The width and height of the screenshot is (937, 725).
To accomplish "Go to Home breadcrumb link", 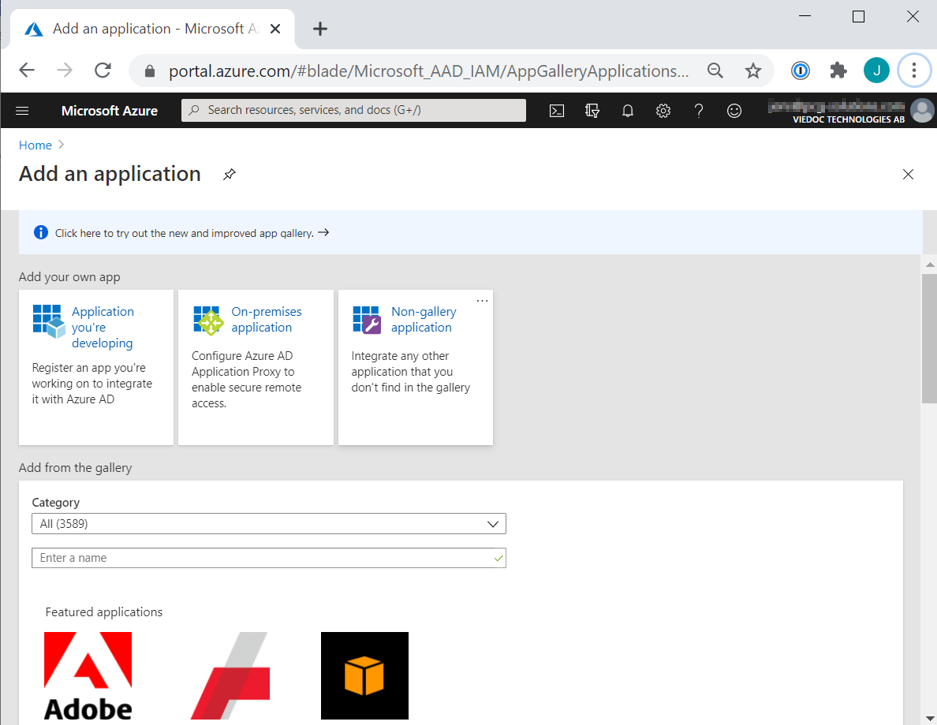I will [x=35, y=145].
